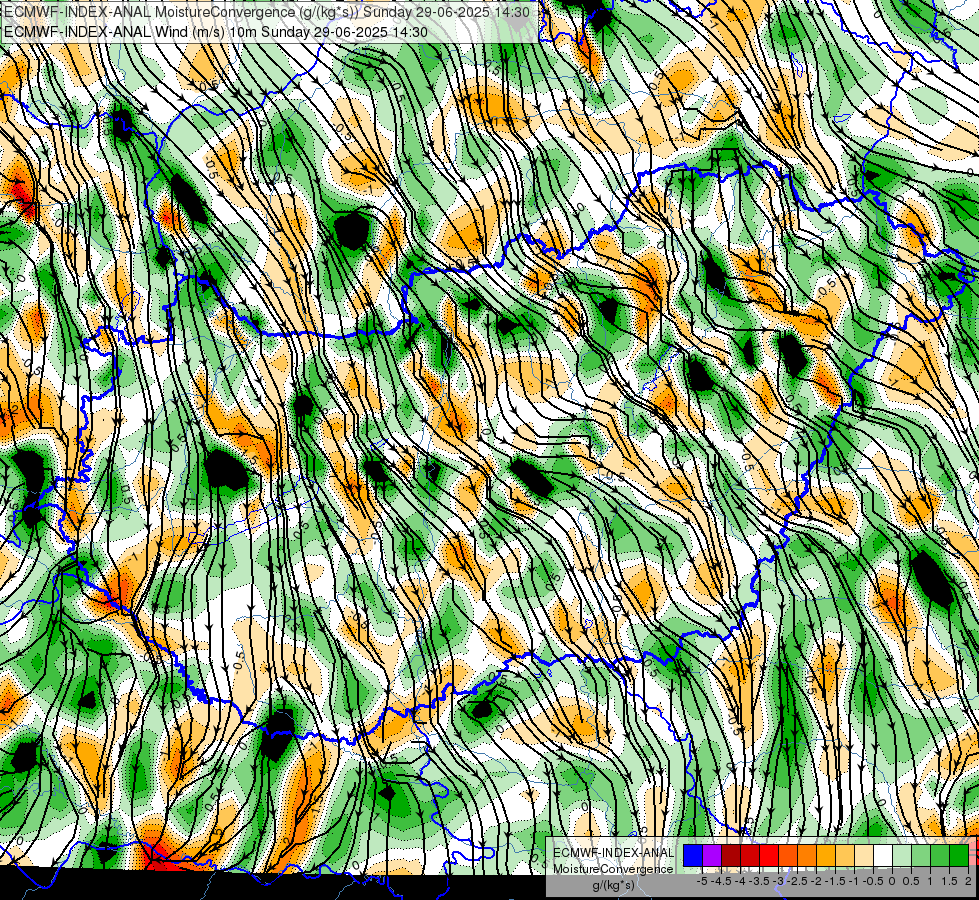Screen dimensions: 979x900
Task: Click the blue legend swatch below -5
Action: [x=693, y=856]
